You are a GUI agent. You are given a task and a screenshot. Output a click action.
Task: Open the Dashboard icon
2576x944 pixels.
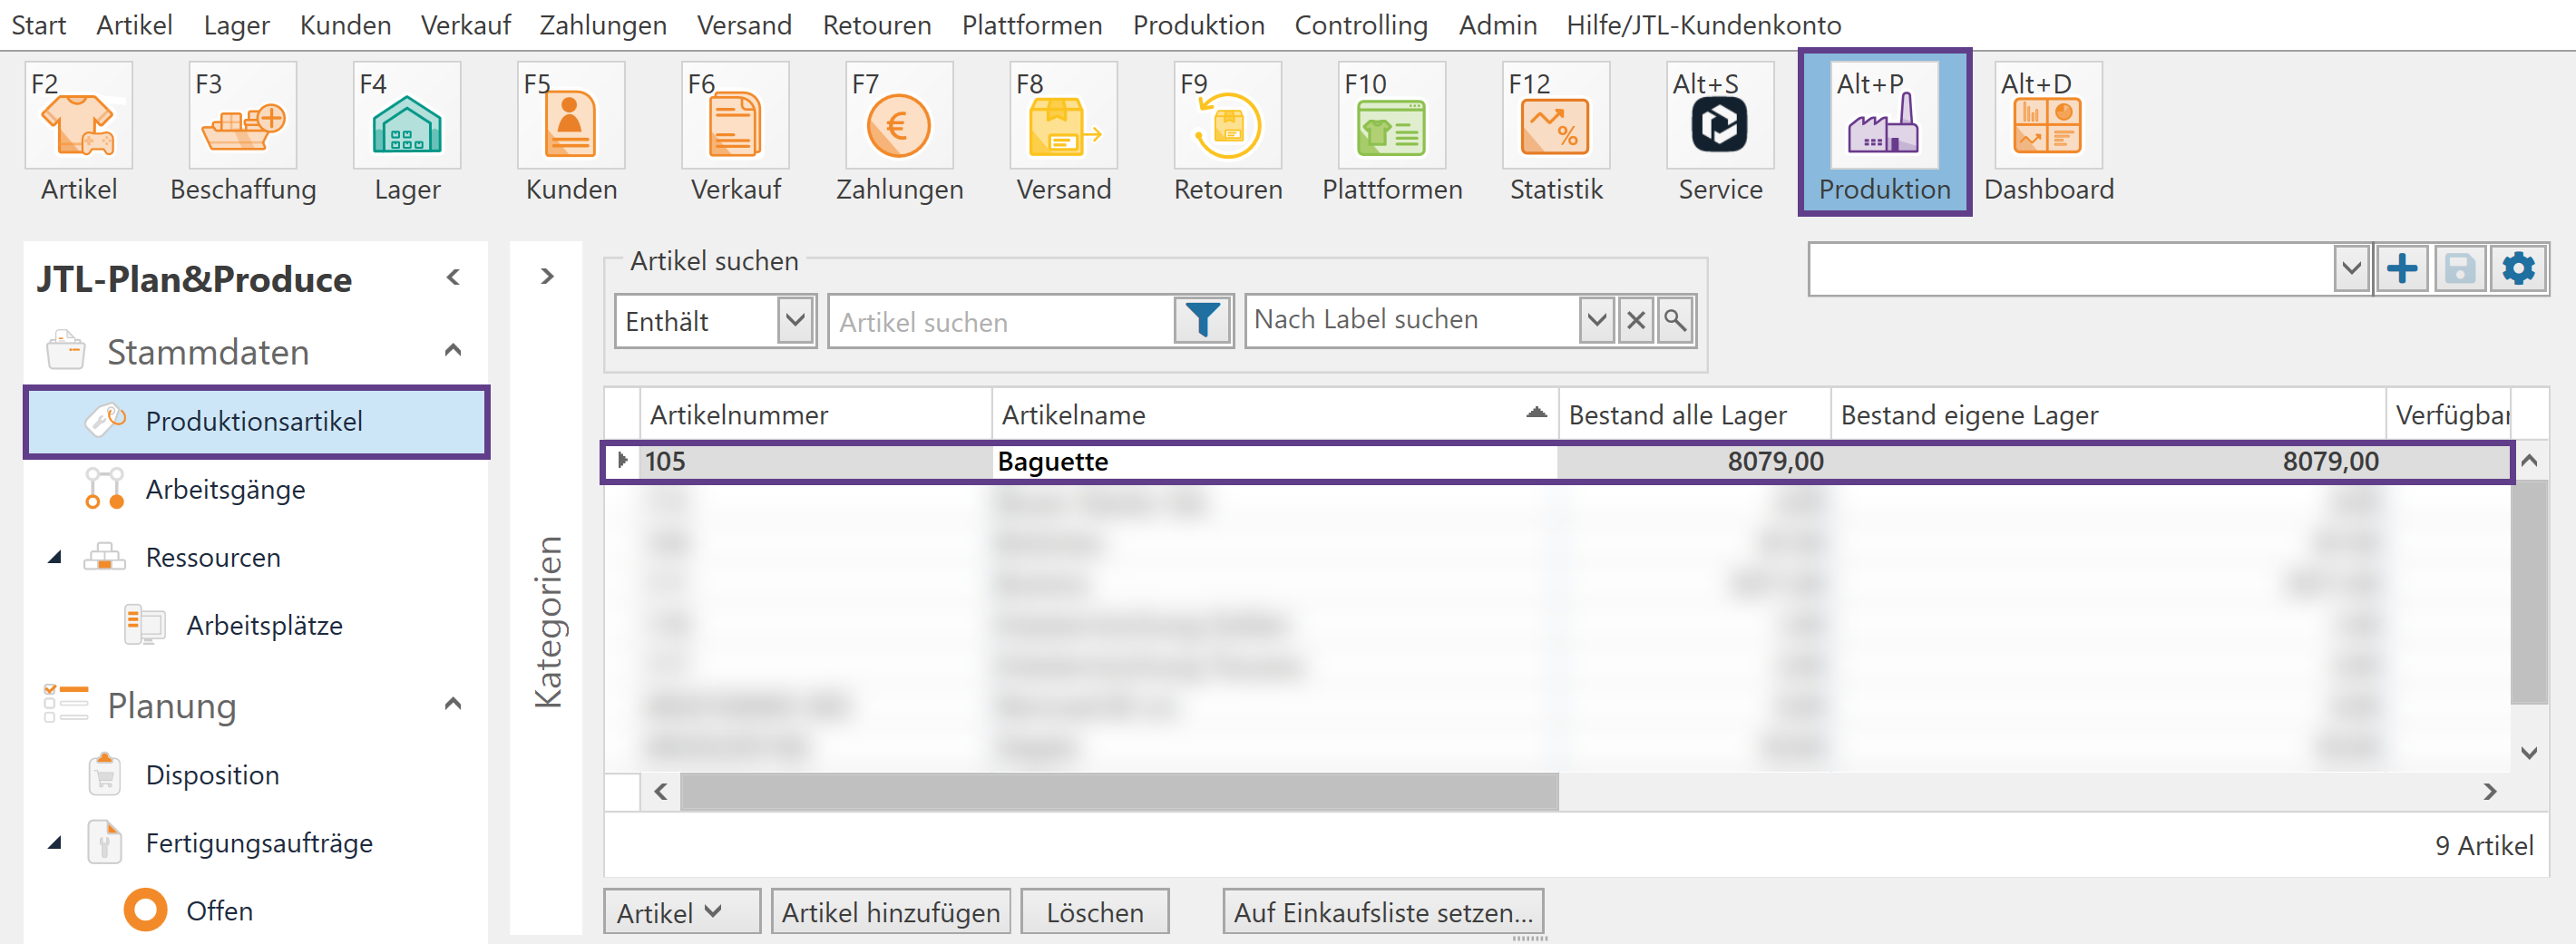pyautogui.click(x=2047, y=127)
